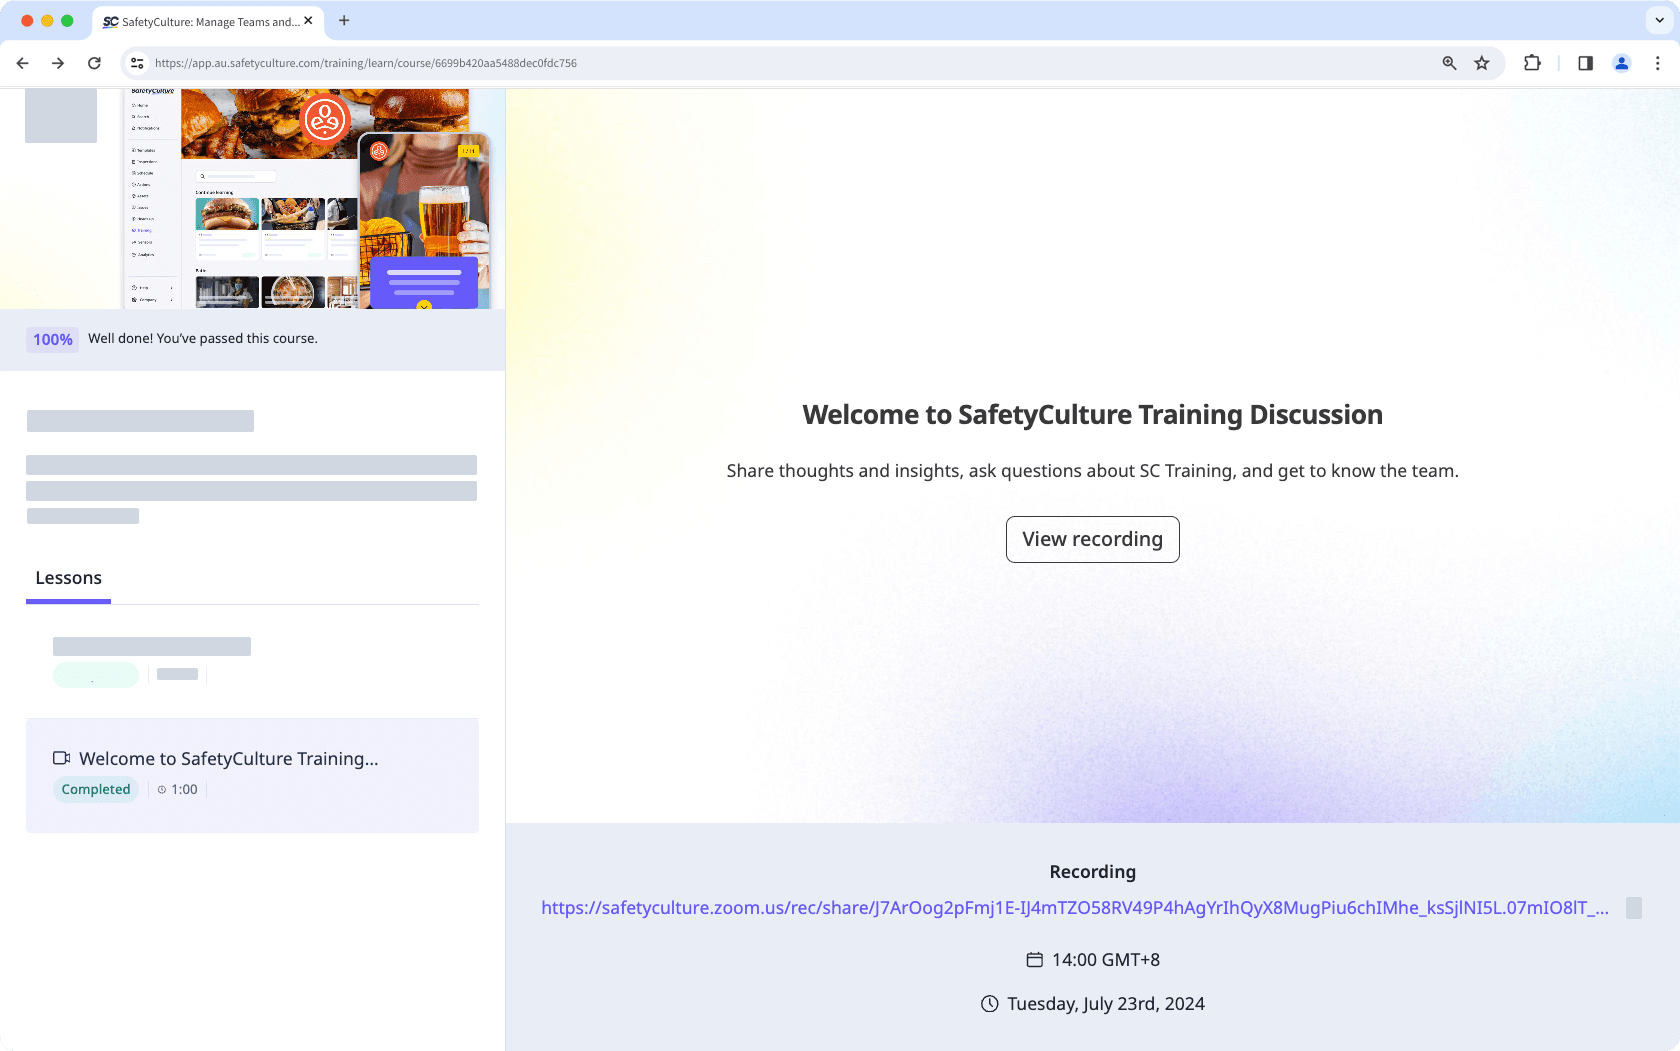Click the View recording button

click(x=1092, y=539)
